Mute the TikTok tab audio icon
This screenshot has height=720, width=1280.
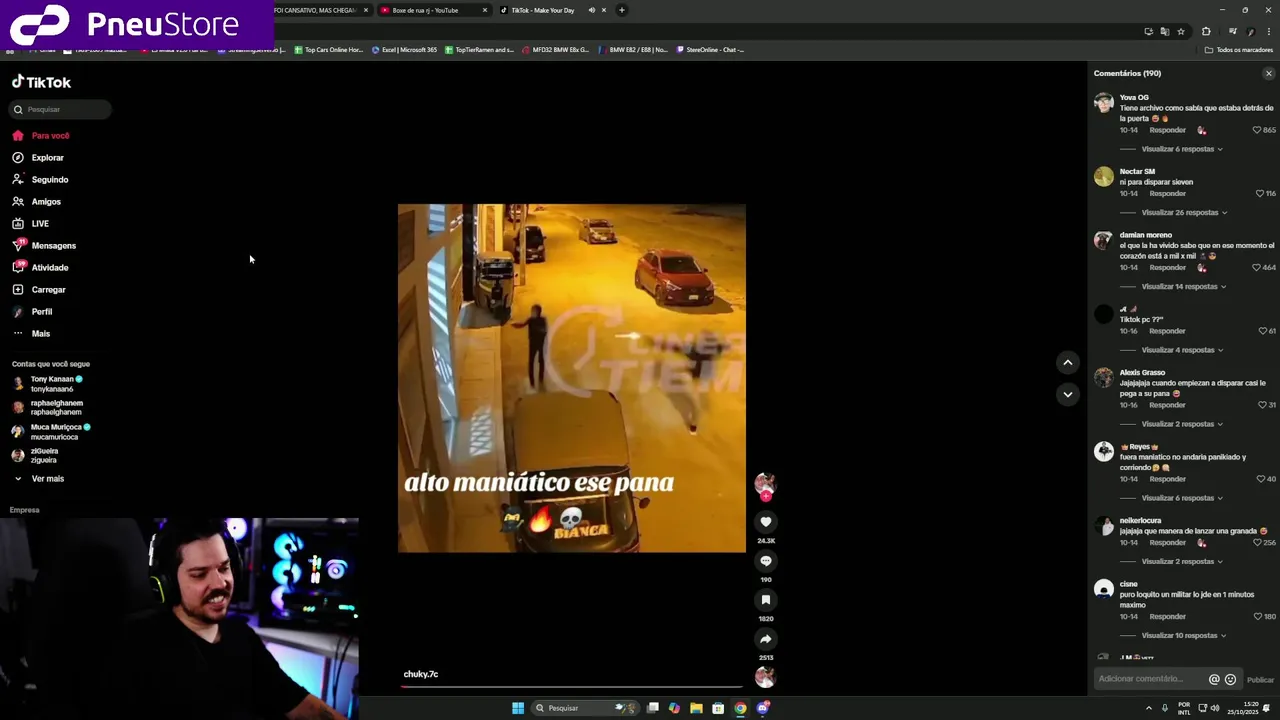(x=591, y=10)
